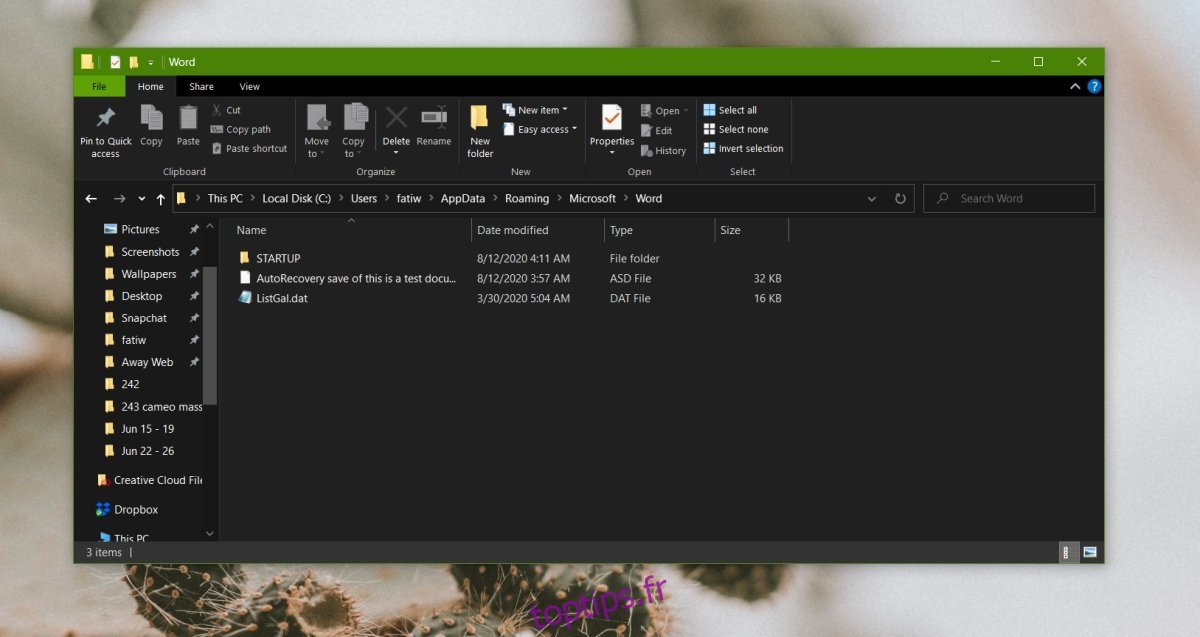The width and height of the screenshot is (1200, 637).
Task: Click Select all
Action: tap(730, 110)
